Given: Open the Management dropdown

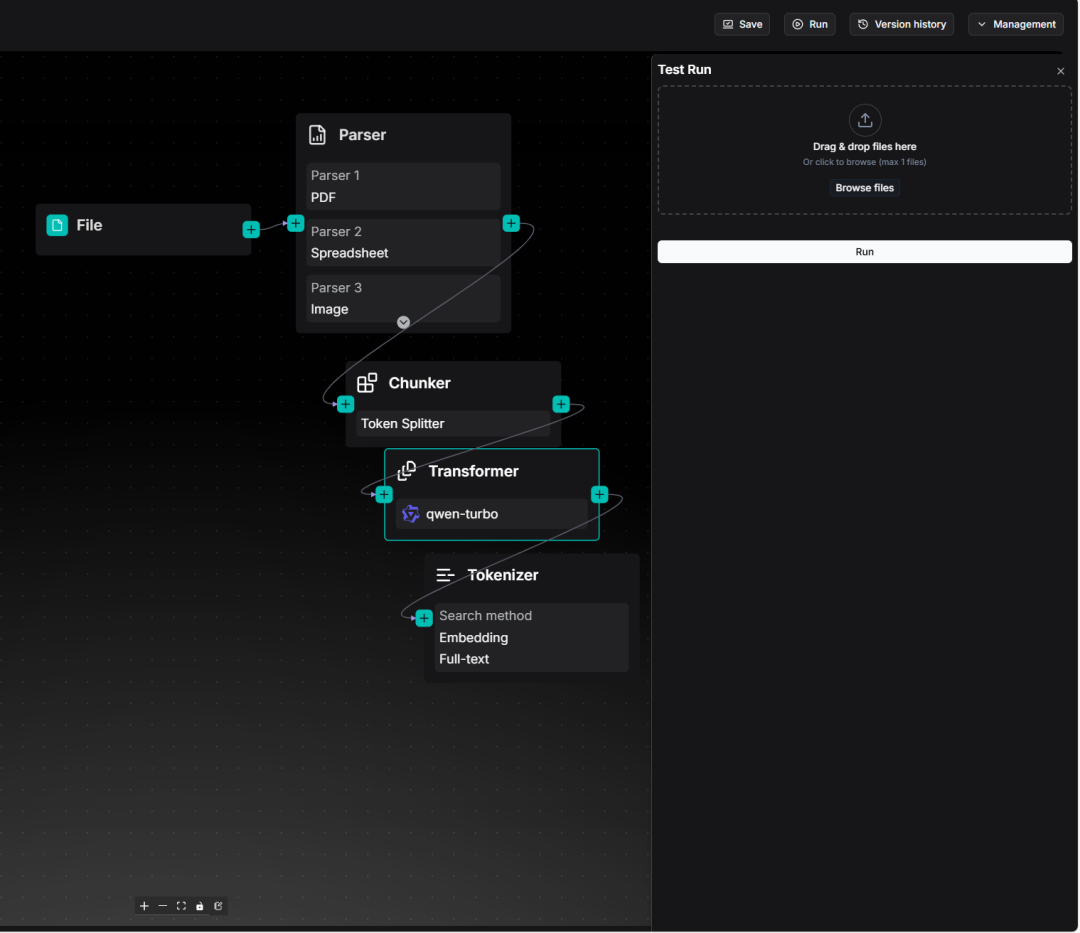Looking at the screenshot, I should click(x=1016, y=24).
